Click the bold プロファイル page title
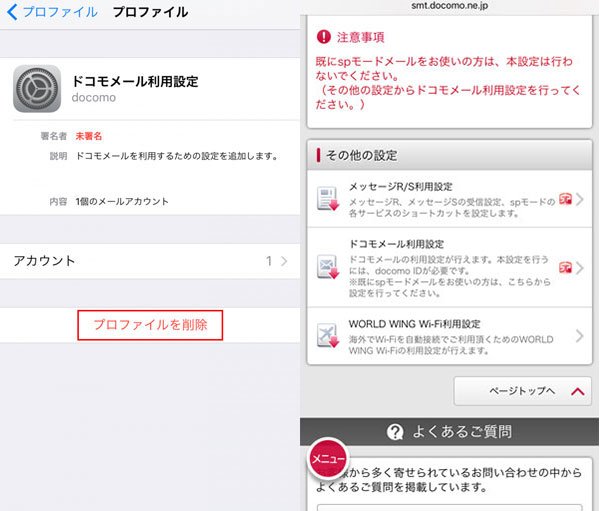Image resolution: width=600 pixels, height=511 pixels. click(150, 12)
